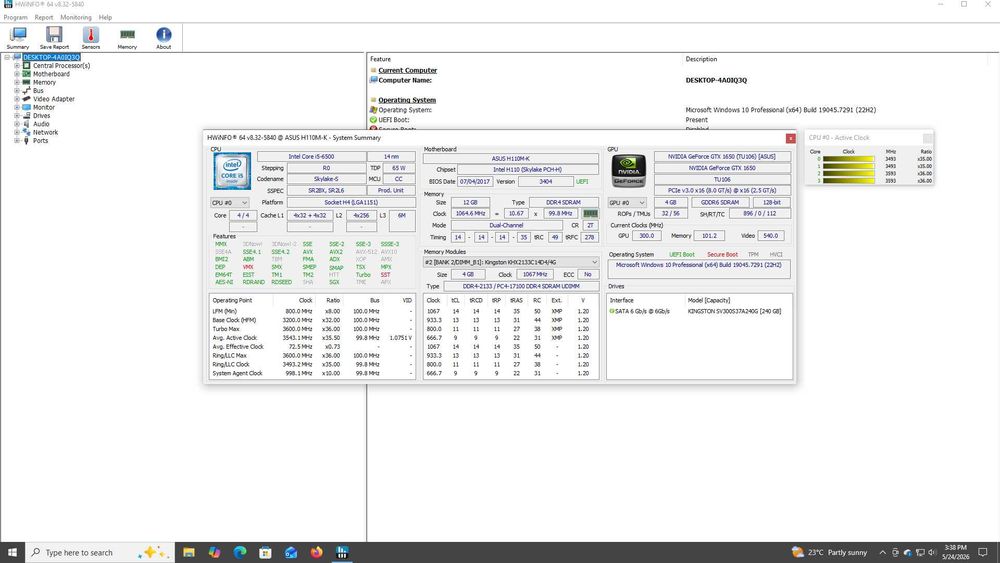The height and width of the screenshot is (563, 1000).
Task: Click core 2 clock bar
Action: [x=848, y=173]
